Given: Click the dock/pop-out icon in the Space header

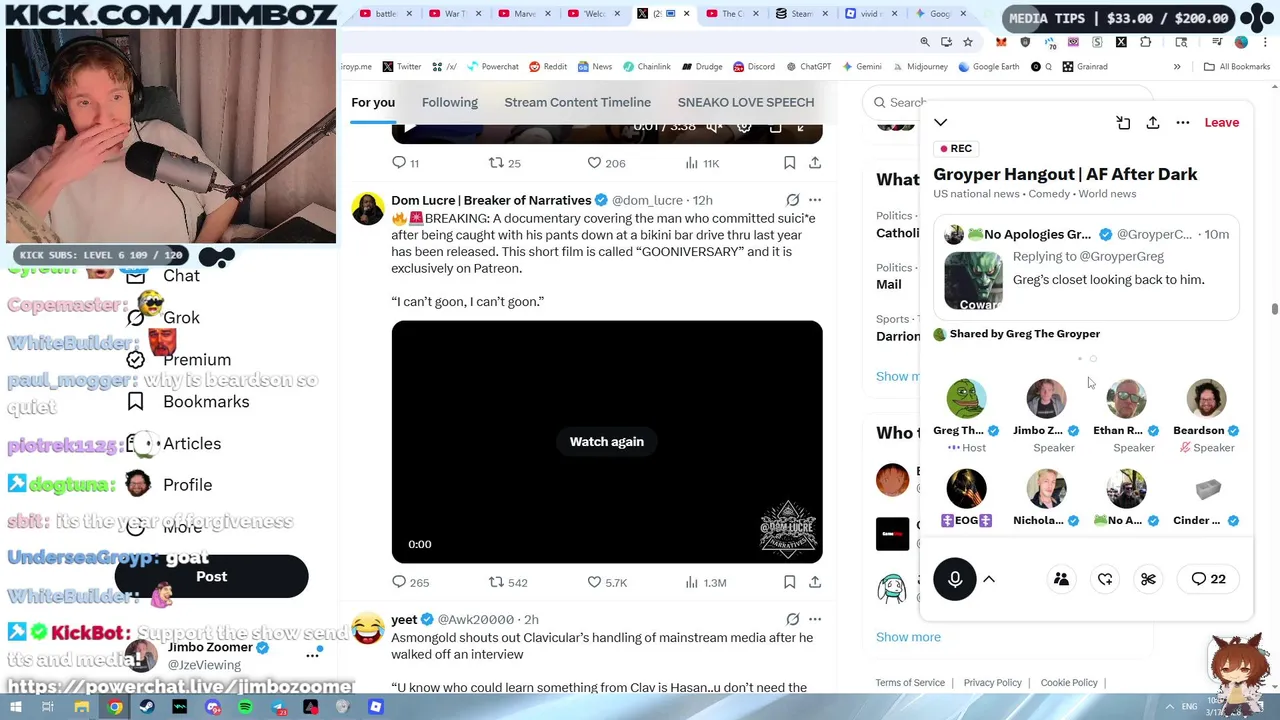Looking at the screenshot, I should click(x=1123, y=122).
